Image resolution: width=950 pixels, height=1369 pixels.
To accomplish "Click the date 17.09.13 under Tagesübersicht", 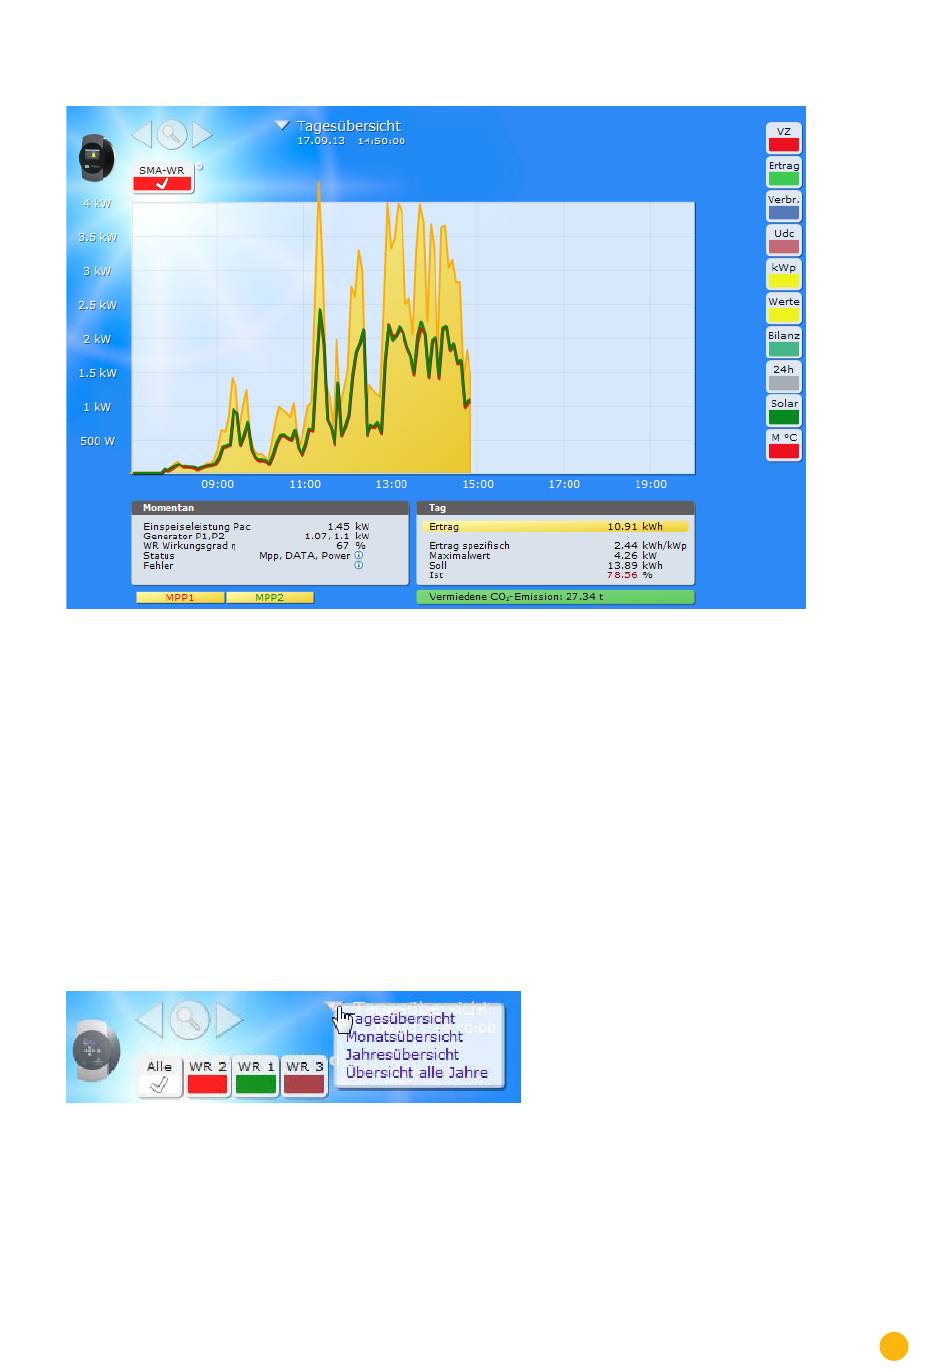I will (321, 141).
